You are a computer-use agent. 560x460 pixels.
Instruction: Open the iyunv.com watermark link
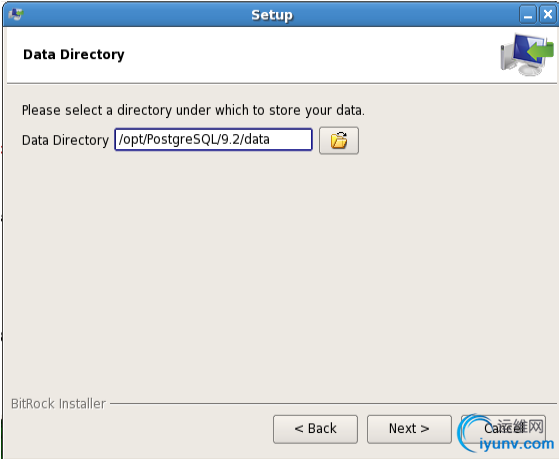(516, 444)
